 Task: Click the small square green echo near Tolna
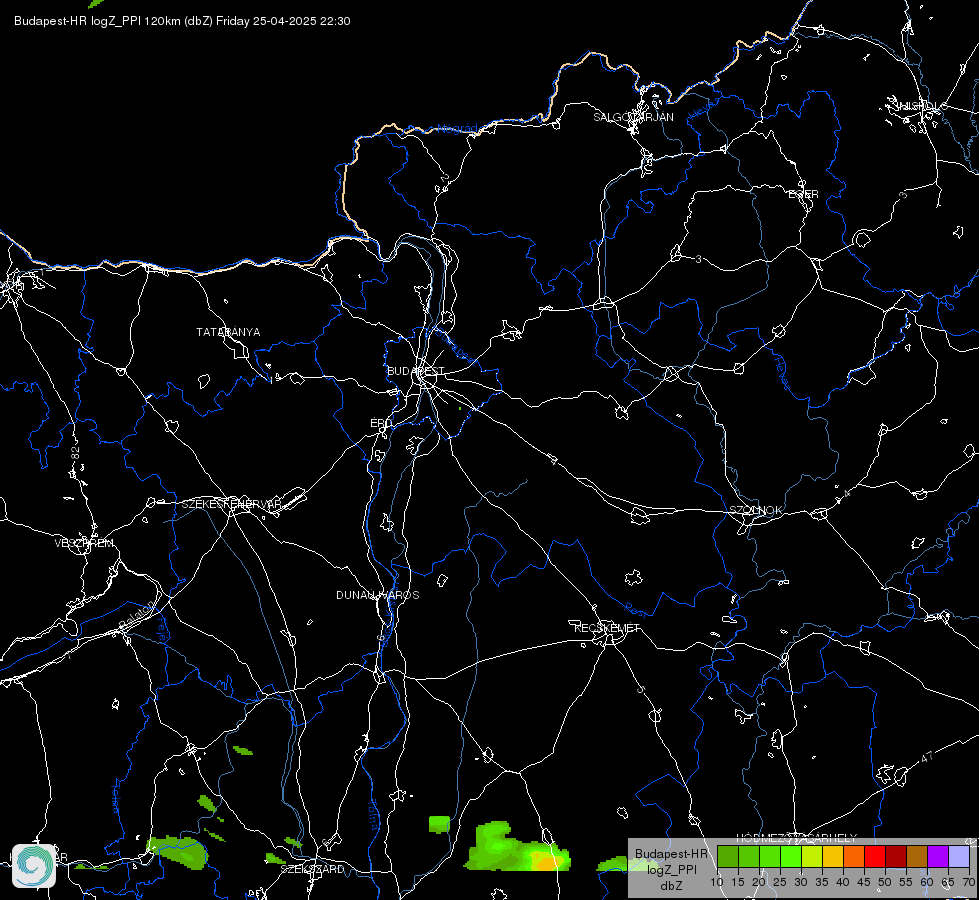439,824
